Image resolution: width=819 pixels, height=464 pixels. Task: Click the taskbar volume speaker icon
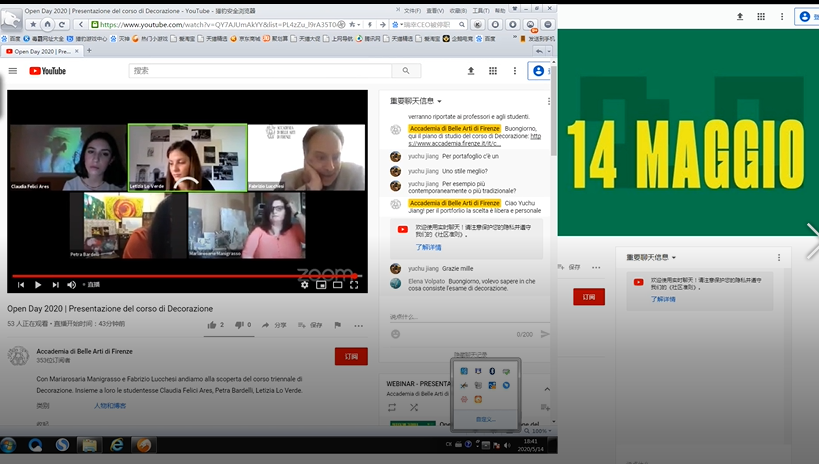(x=507, y=445)
